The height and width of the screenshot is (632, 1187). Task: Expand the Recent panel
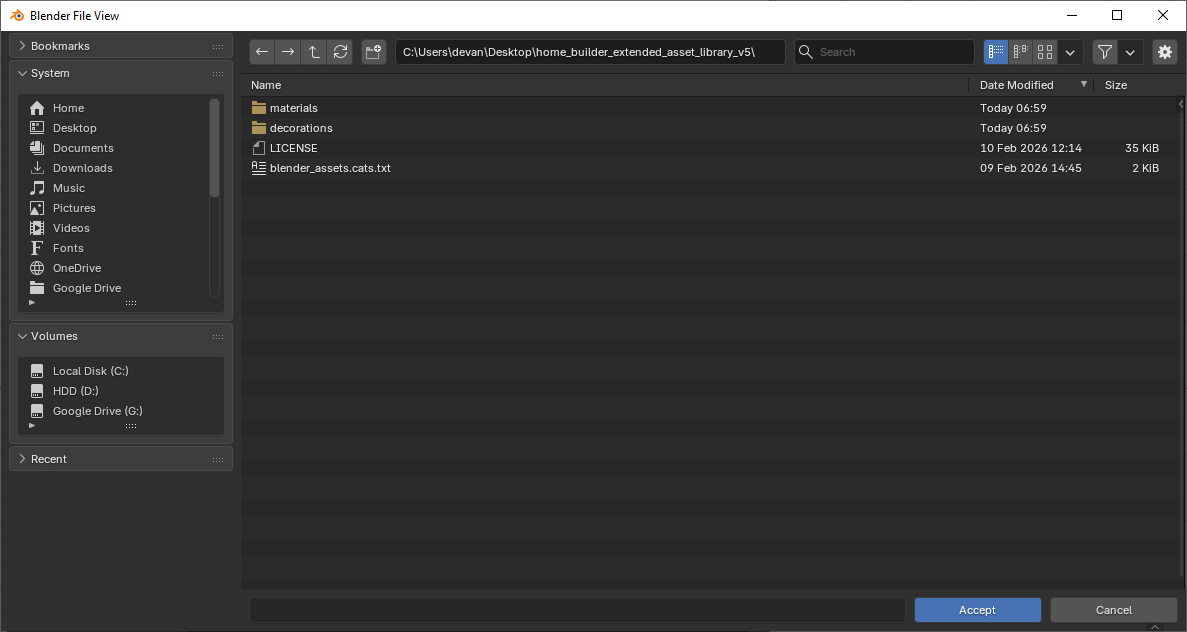click(48, 459)
